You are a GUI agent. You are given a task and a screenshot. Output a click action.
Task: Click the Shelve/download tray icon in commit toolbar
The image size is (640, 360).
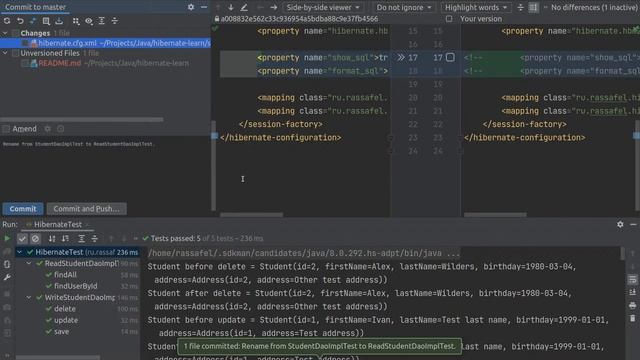[59, 21]
